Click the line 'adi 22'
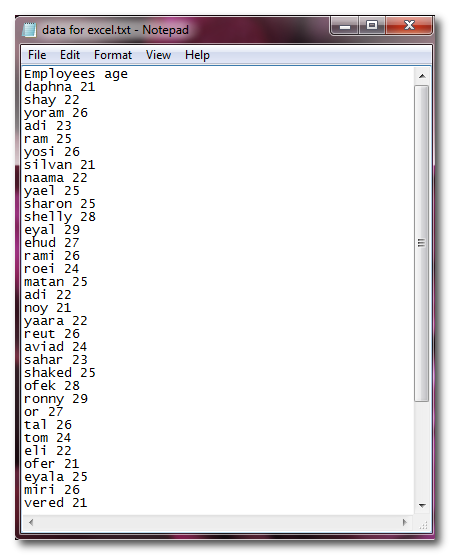The height and width of the screenshot is (555, 450). [47, 295]
